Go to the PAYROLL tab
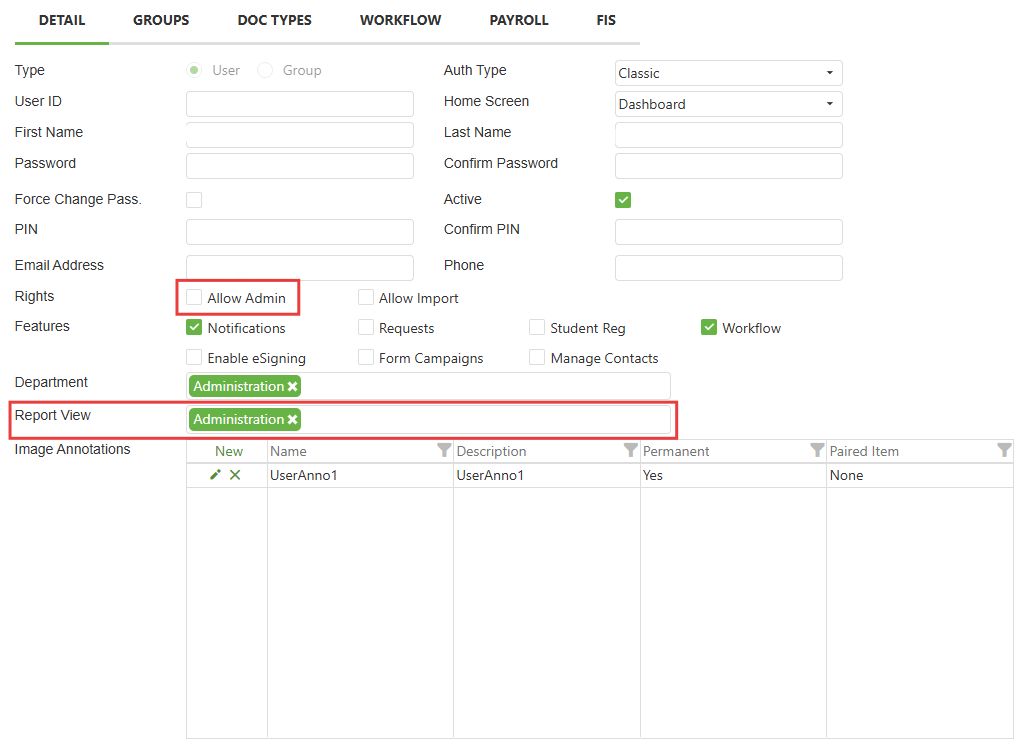This screenshot has height=749, width=1025. click(x=519, y=20)
